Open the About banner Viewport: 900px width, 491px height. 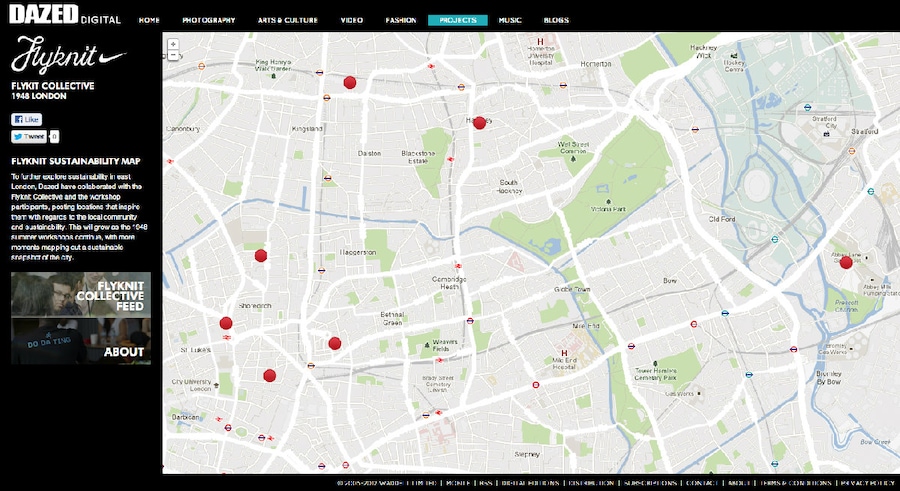[x=81, y=342]
